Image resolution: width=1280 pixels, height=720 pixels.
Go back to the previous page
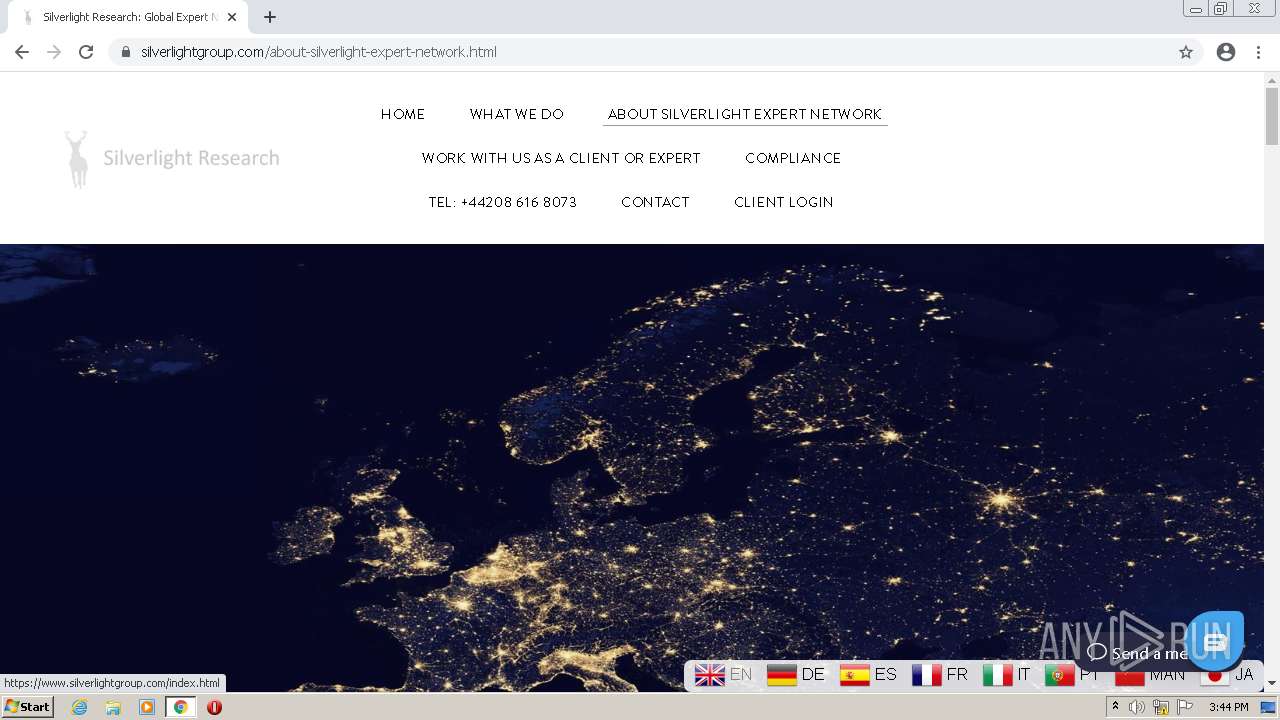22,52
